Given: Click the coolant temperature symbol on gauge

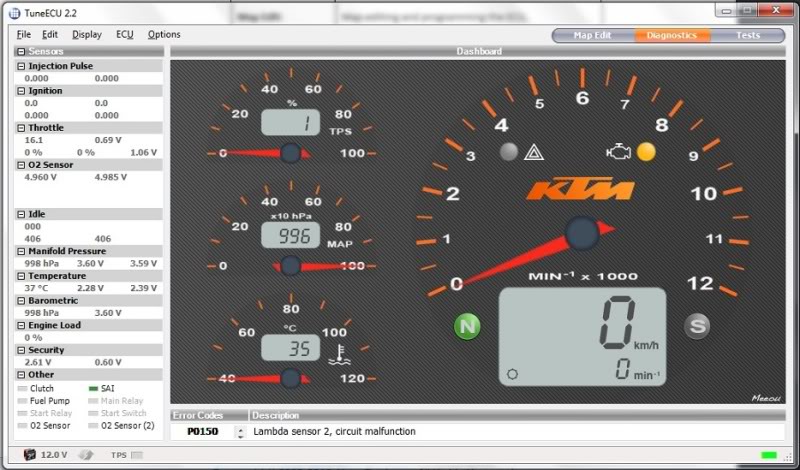Looking at the screenshot, I should click(339, 356).
